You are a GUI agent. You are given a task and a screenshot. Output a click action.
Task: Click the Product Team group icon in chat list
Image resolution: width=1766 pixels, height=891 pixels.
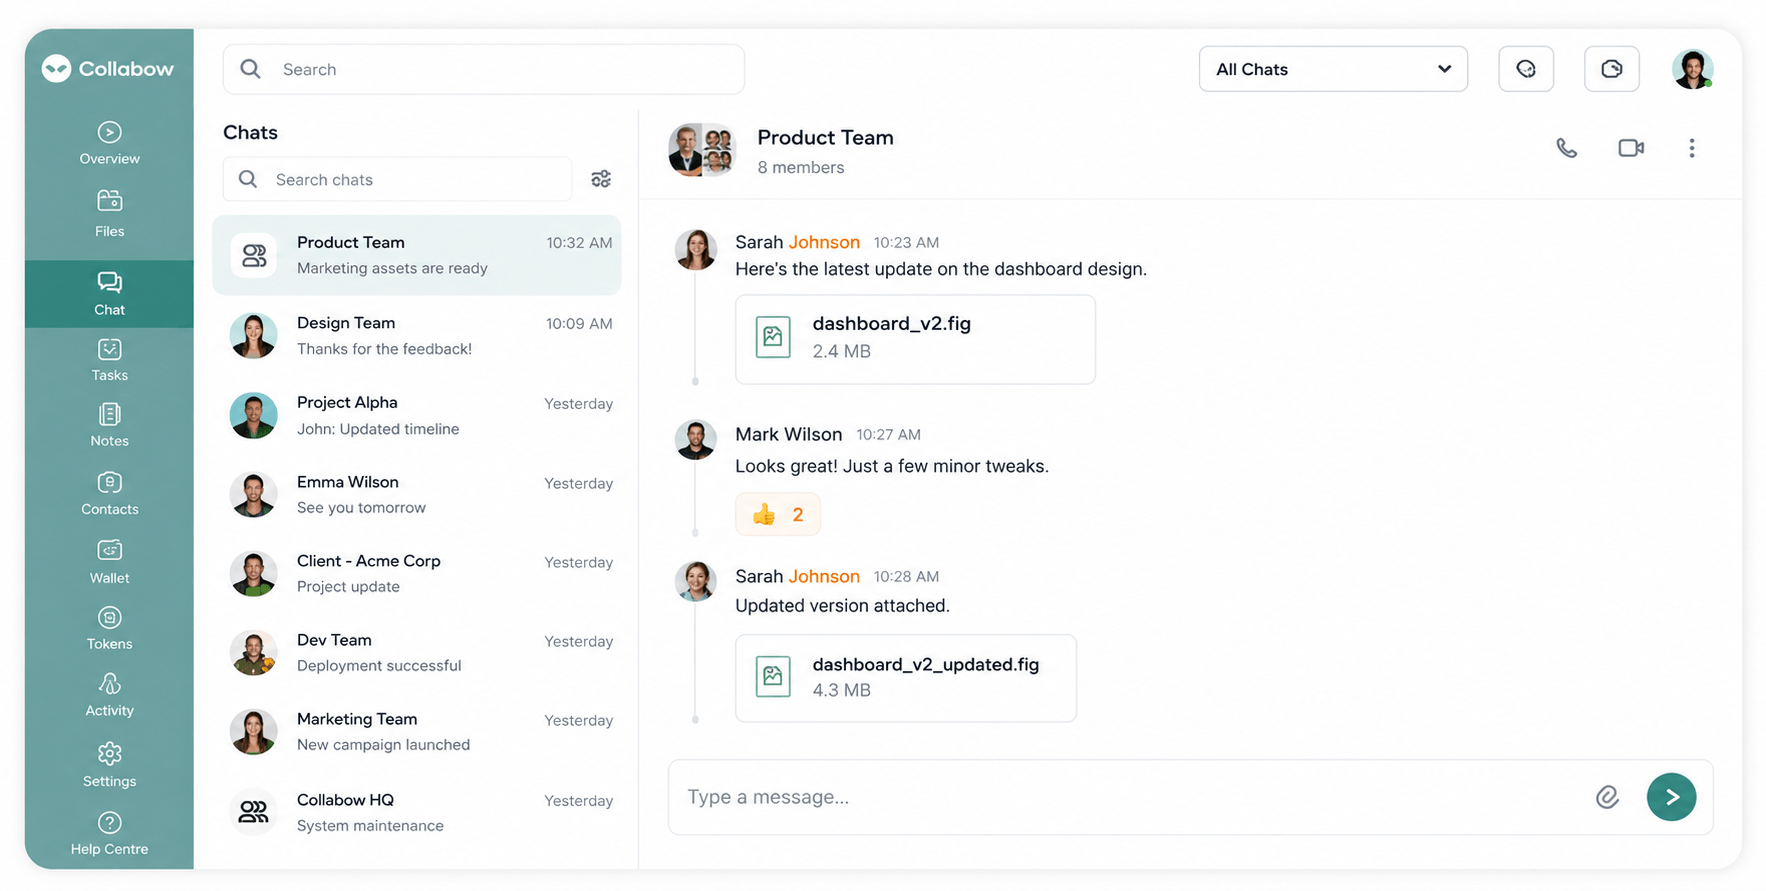tap(254, 256)
